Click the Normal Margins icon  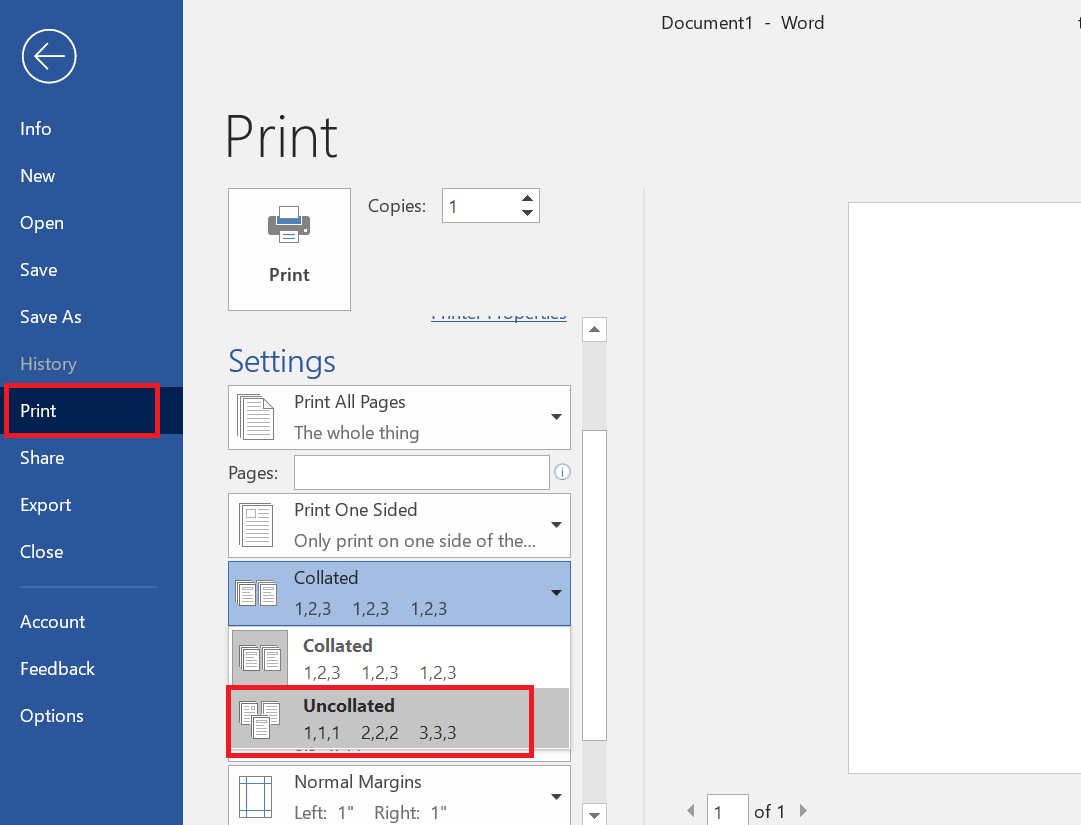click(x=255, y=797)
